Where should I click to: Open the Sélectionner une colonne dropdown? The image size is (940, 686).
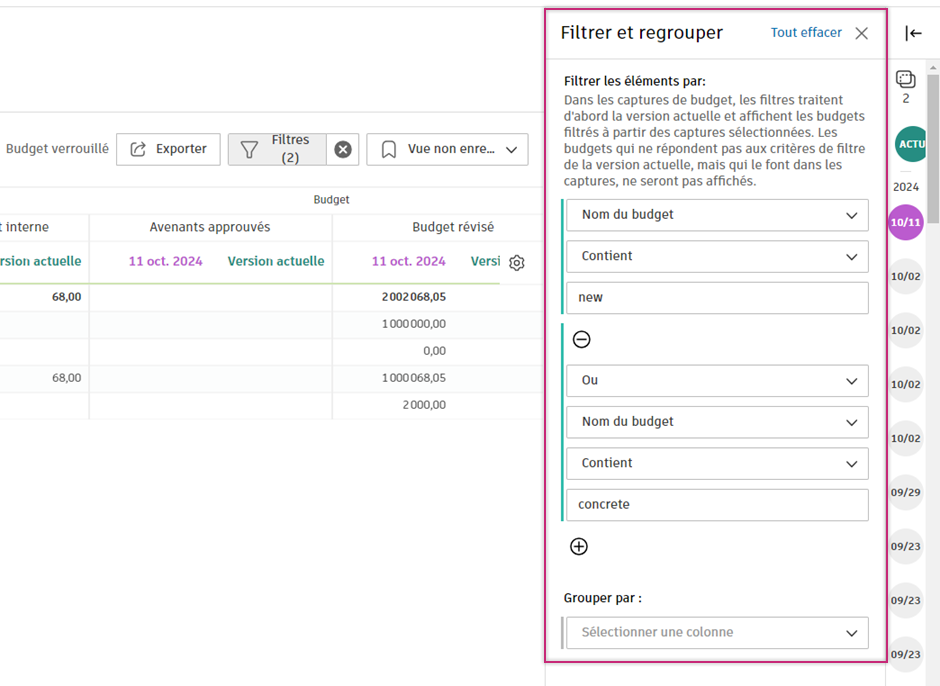pyautogui.click(x=716, y=632)
